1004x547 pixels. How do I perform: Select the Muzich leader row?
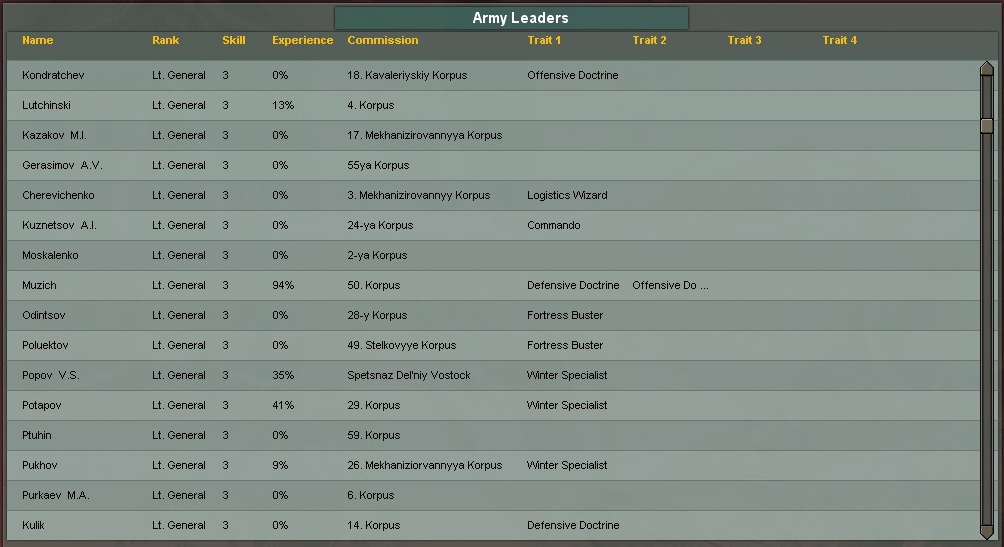pos(40,285)
